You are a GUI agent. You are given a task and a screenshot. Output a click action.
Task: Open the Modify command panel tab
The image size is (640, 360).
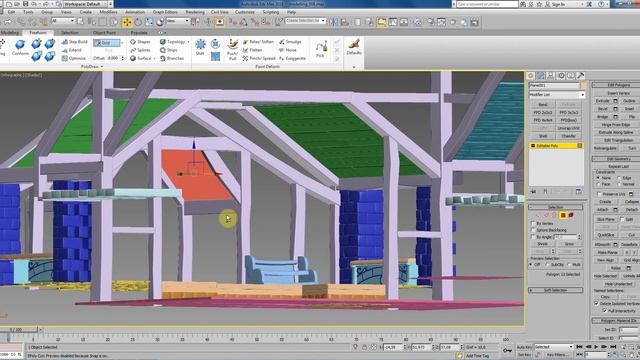click(540, 76)
